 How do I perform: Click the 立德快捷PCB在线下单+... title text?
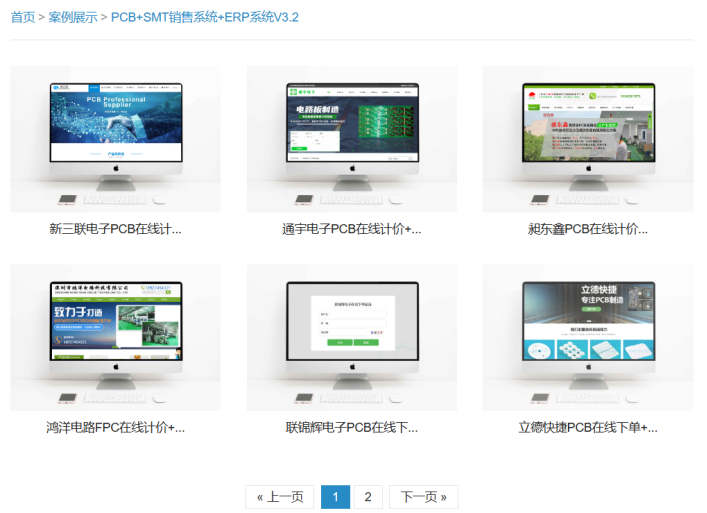tap(588, 428)
